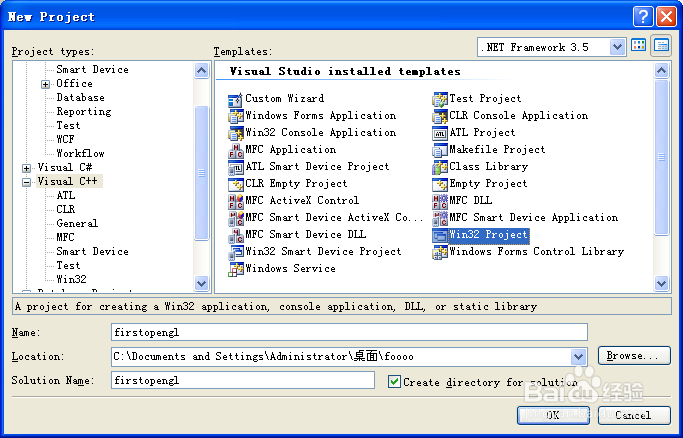Select the Class Library template icon
The height and width of the screenshot is (438, 683).
tap(440, 168)
